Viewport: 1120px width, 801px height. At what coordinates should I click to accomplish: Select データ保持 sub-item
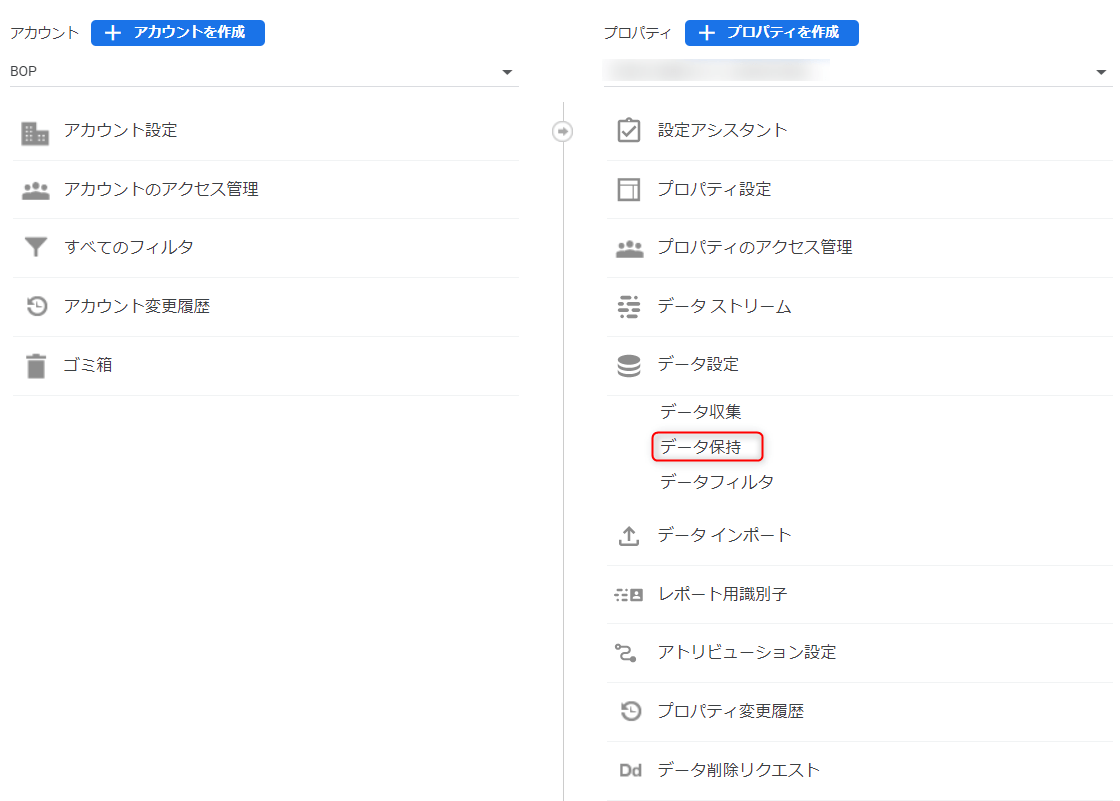[701, 447]
